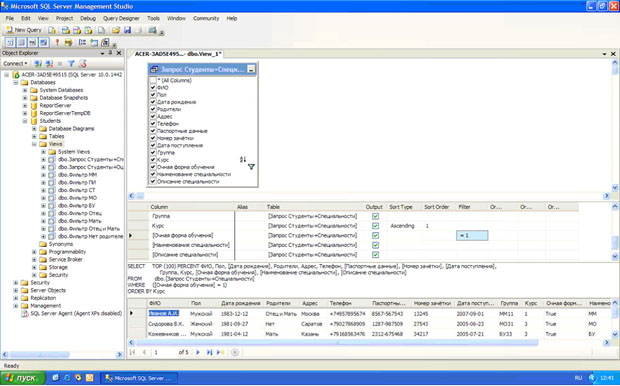620x386 pixels.
Task: Open the Connect dropdown in Object Explorer
Action: pyautogui.click(x=15, y=63)
